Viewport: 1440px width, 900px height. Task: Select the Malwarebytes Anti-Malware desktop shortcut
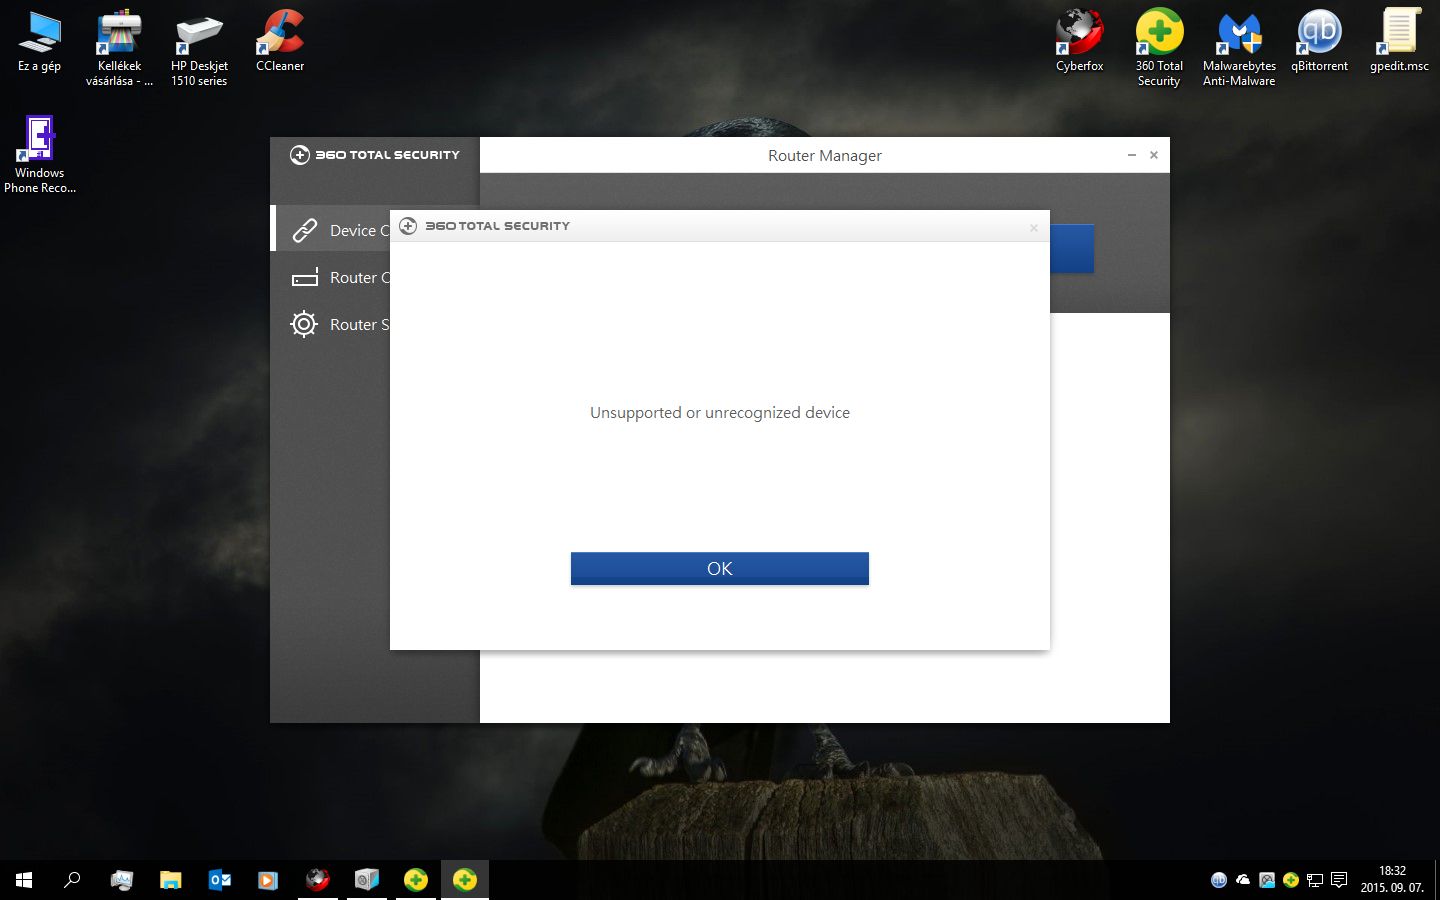click(x=1239, y=49)
